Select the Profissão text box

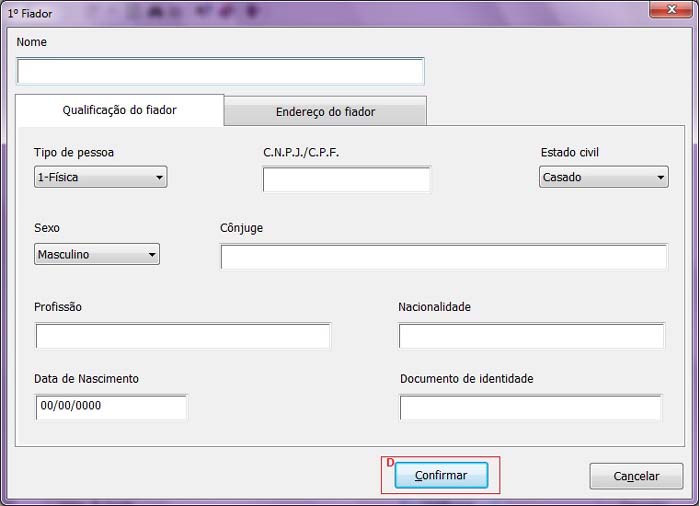click(x=182, y=337)
